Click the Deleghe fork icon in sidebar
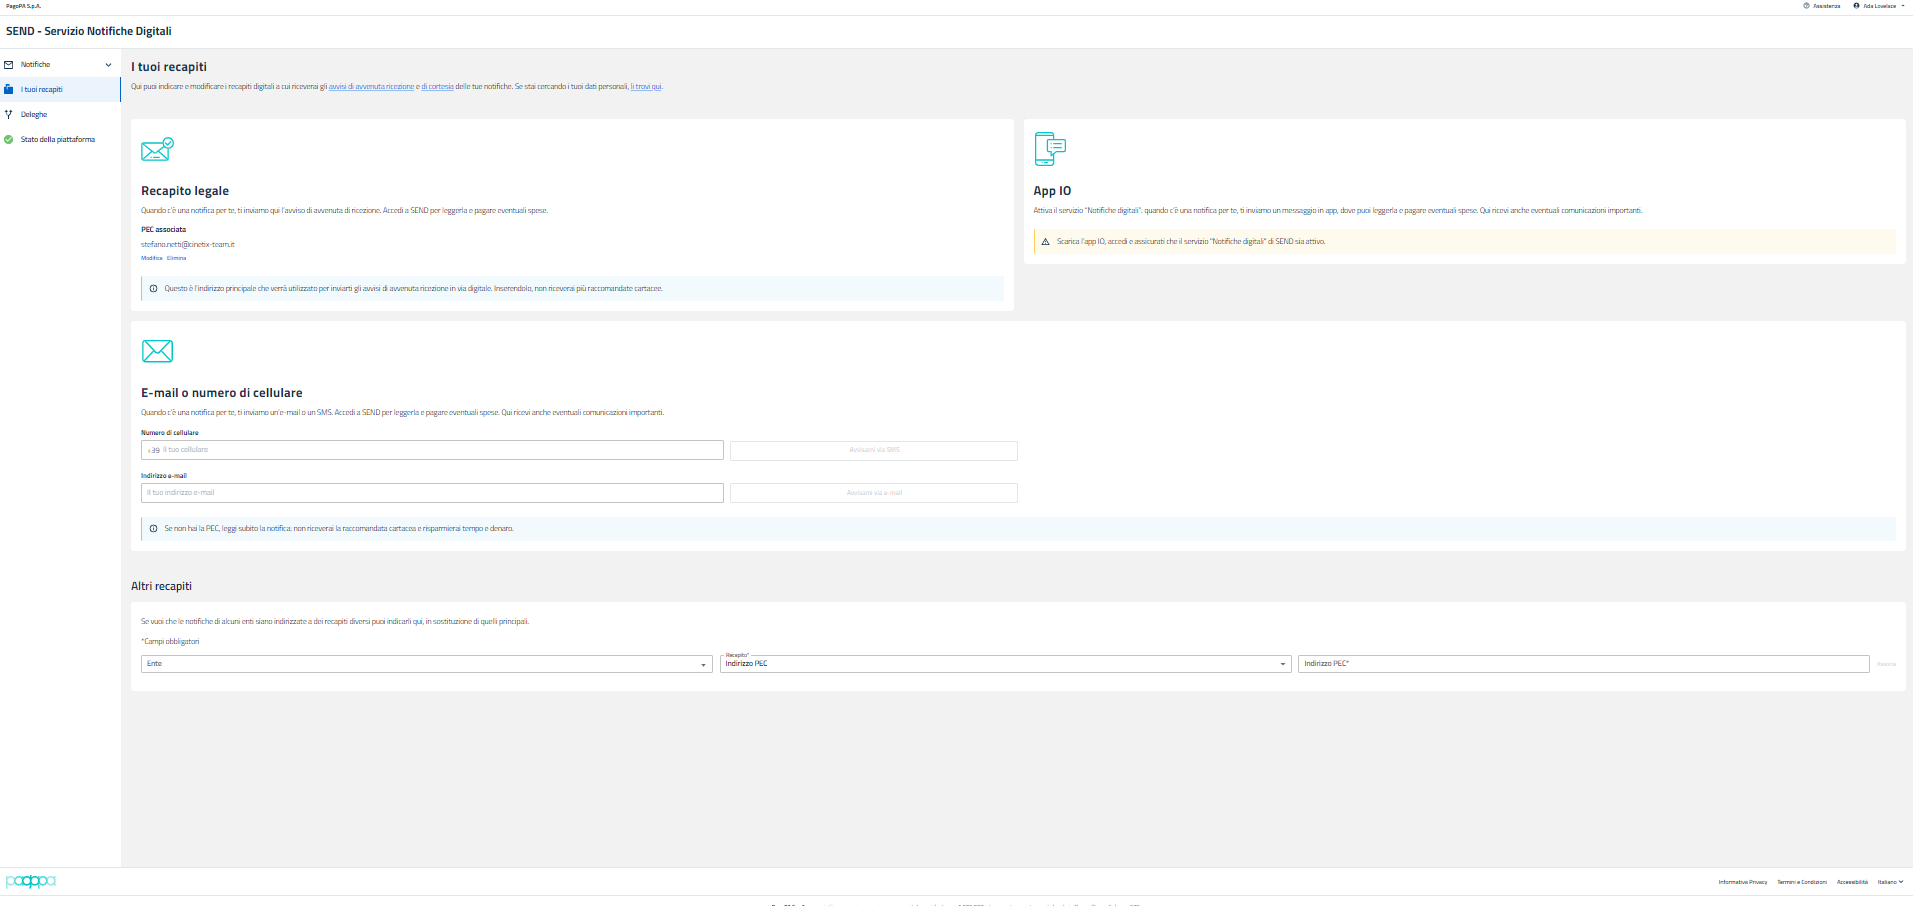Screen dimensions: 1913x906 click(9, 115)
